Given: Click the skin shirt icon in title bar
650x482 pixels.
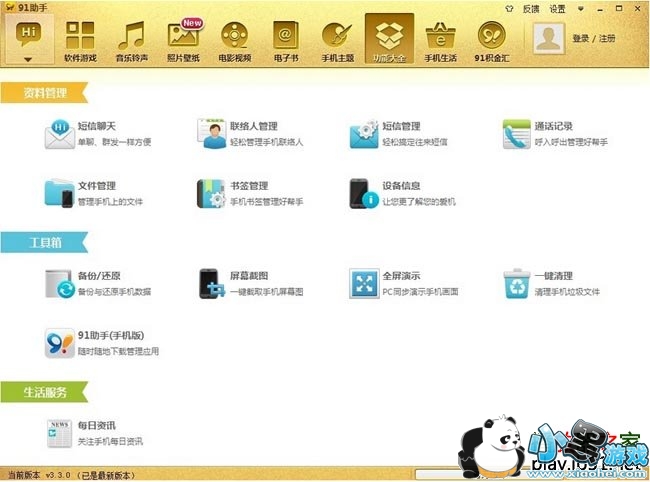Looking at the screenshot, I should click(509, 8).
